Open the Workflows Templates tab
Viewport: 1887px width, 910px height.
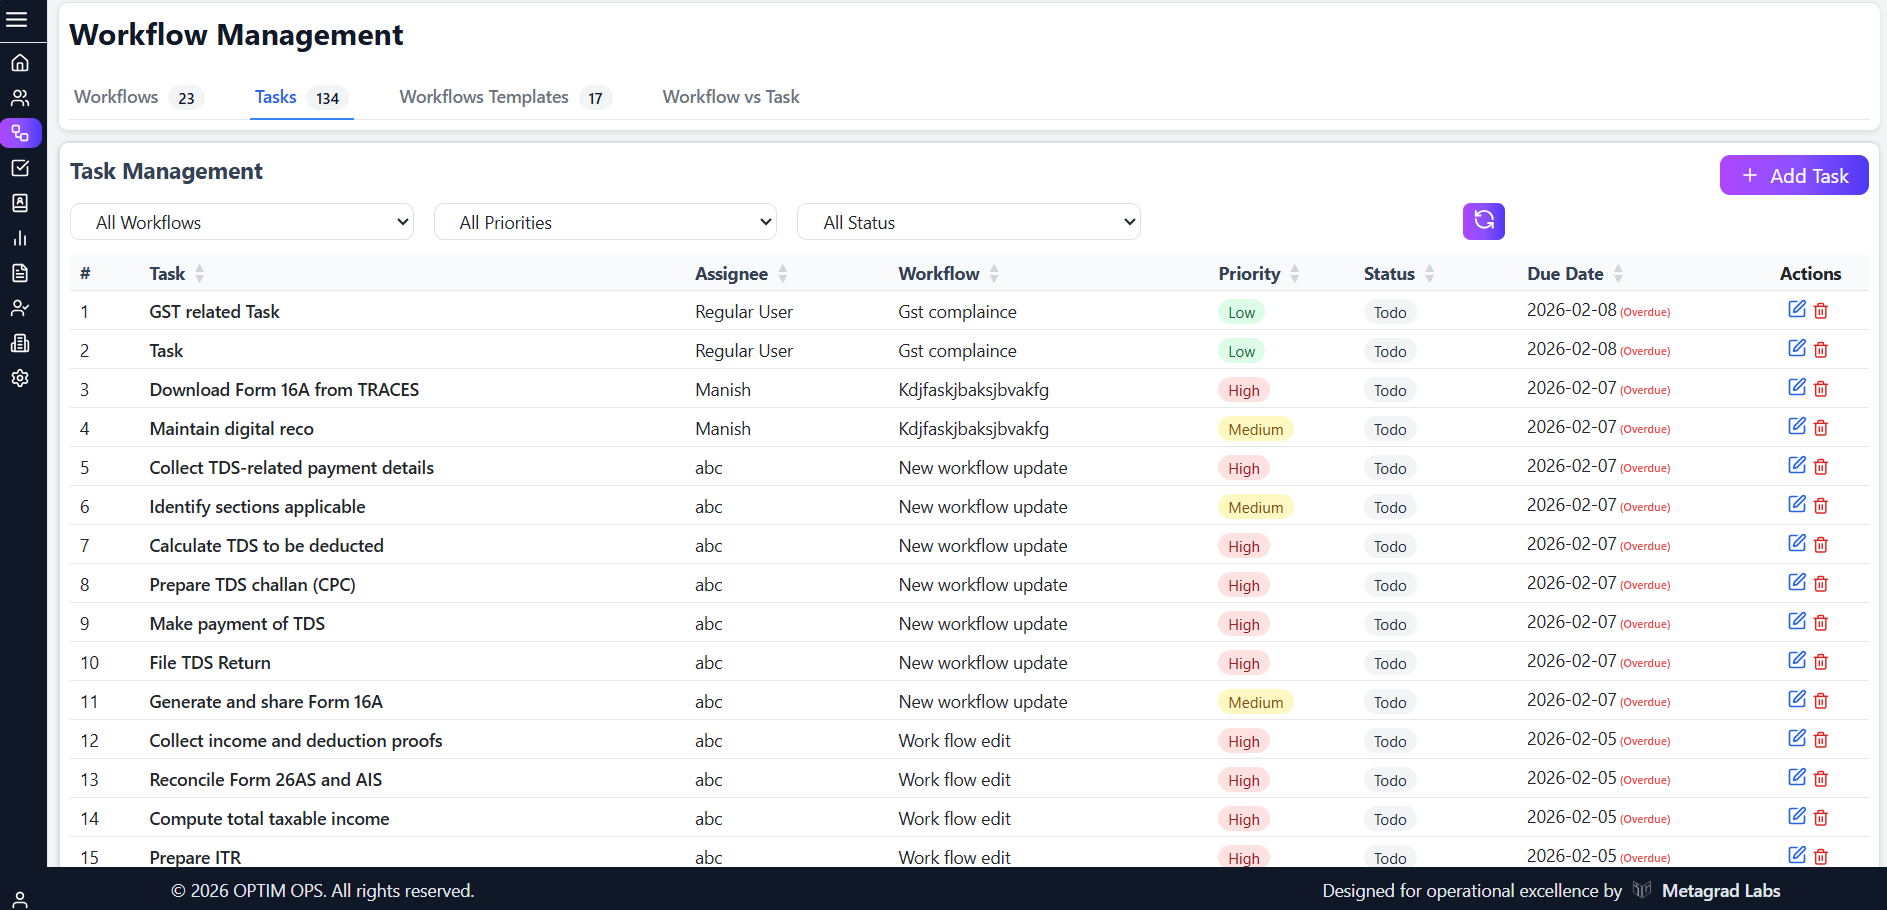pyautogui.click(x=505, y=97)
